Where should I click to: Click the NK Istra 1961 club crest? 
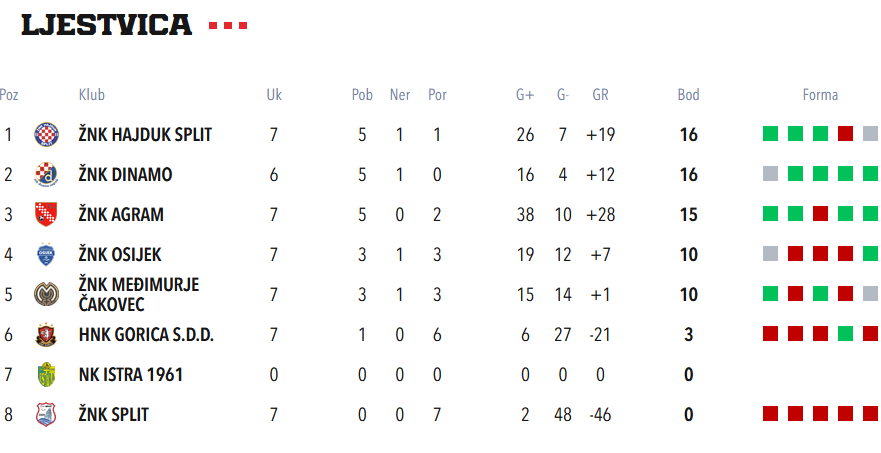46,375
